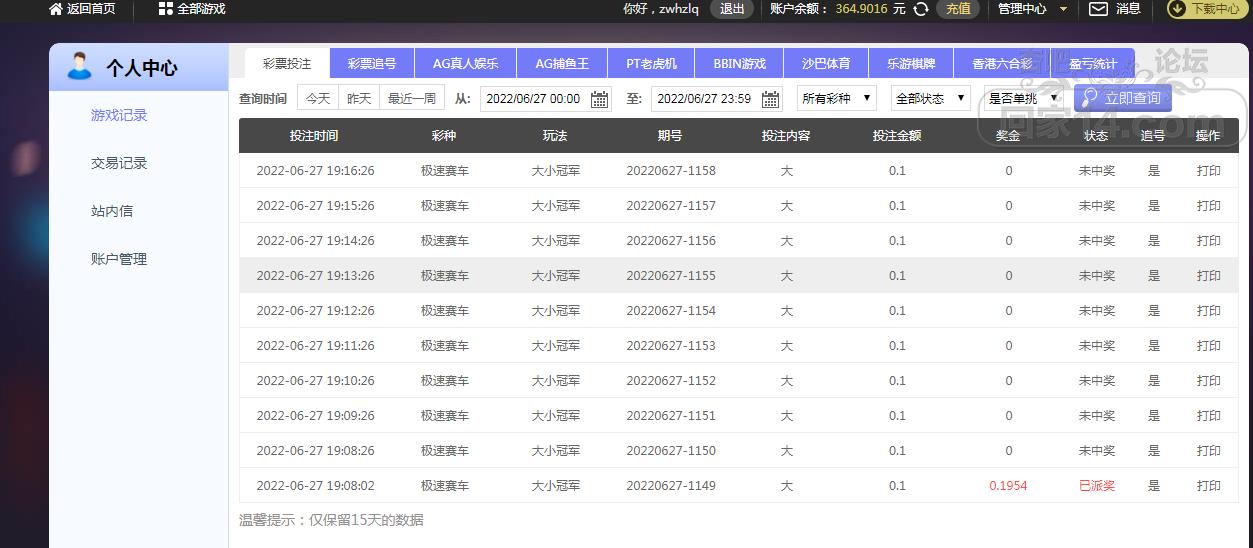The height and width of the screenshot is (548, 1253).
Task: Click the 立即查询 search button
Action: (1122, 98)
